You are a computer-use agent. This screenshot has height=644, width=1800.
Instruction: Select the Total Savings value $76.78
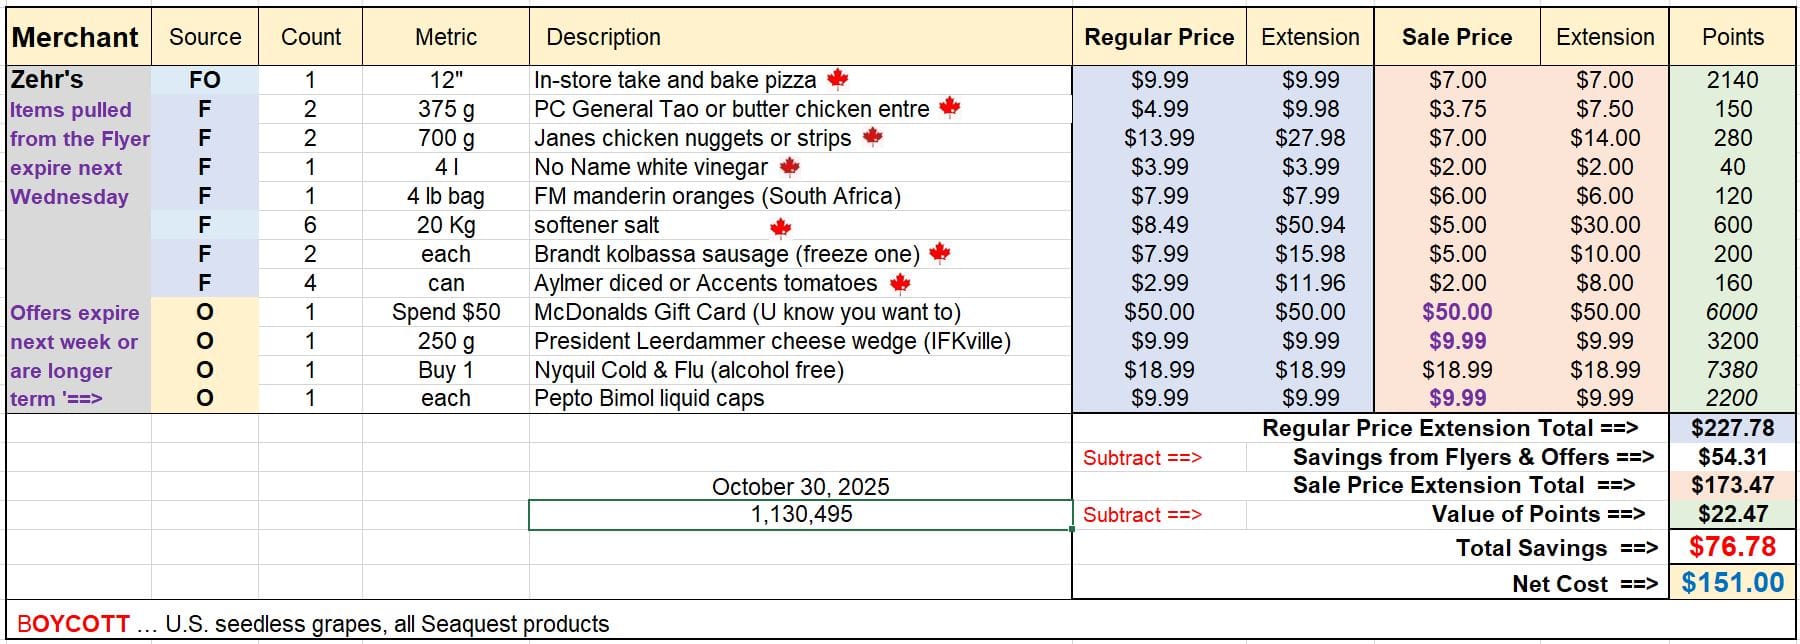1732,547
